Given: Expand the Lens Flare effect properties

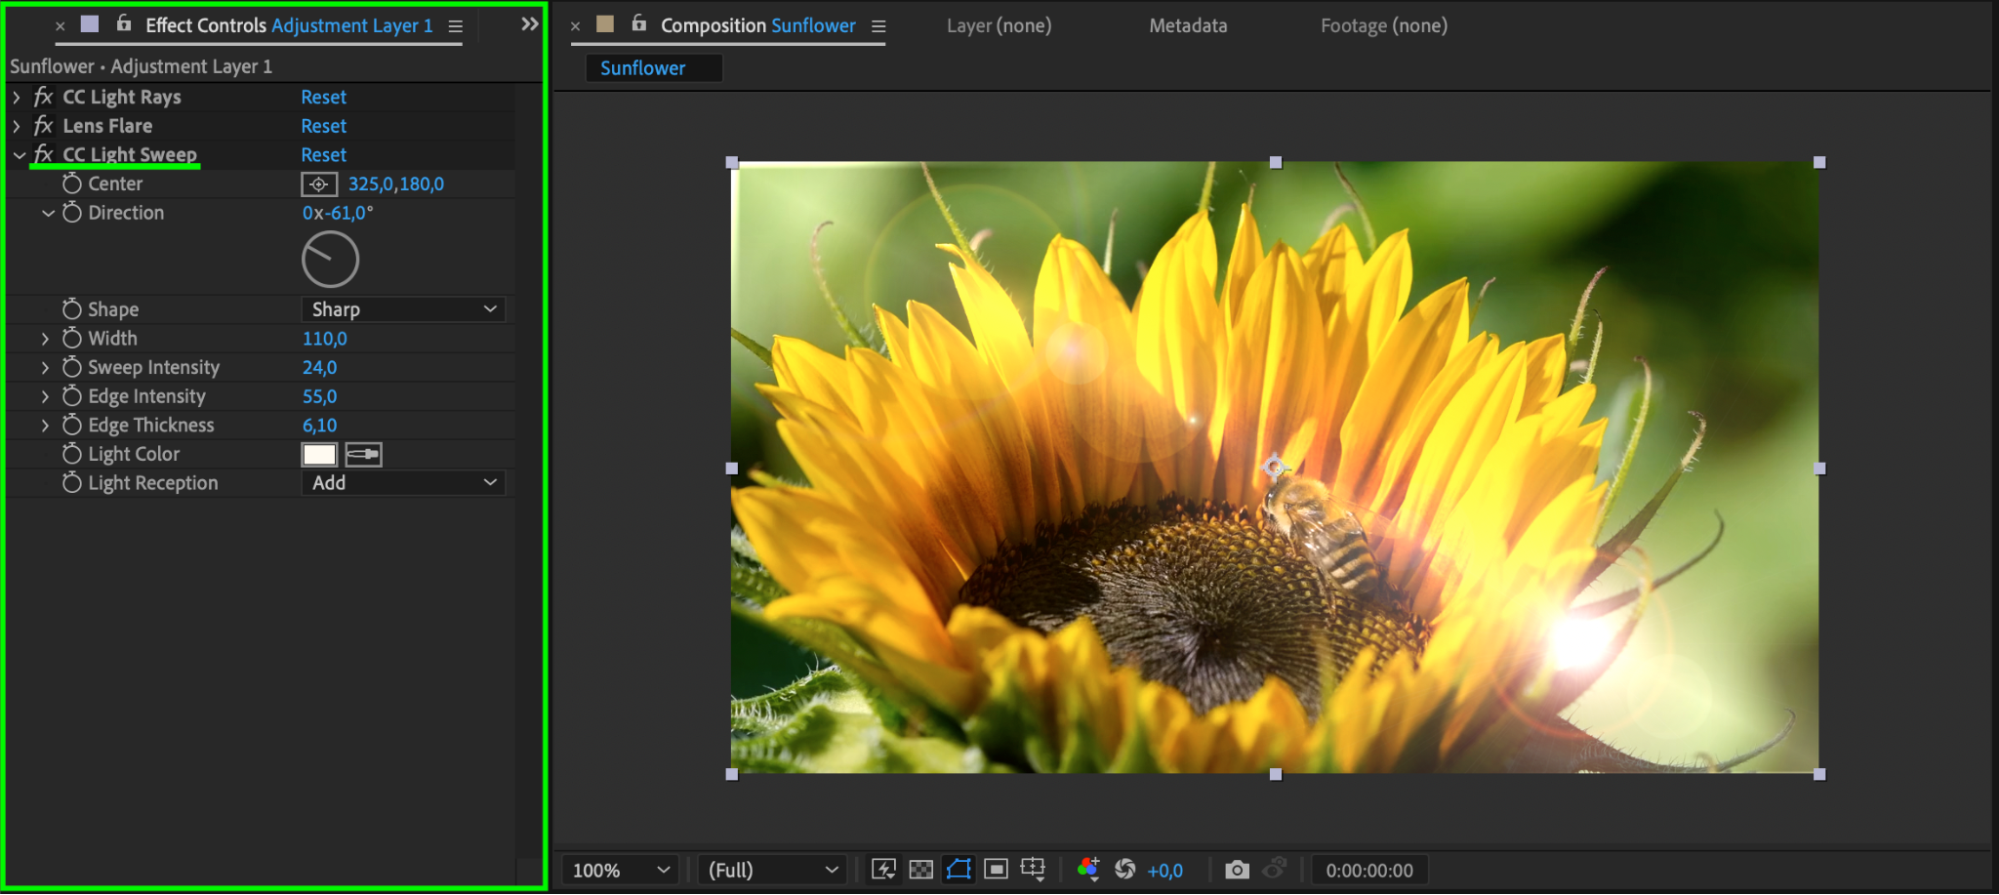Looking at the screenshot, I should (x=17, y=126).
